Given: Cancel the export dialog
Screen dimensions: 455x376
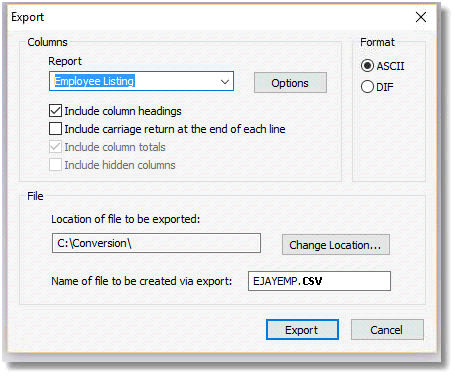Looking at the screenshot, I should [x=387, y=330].
